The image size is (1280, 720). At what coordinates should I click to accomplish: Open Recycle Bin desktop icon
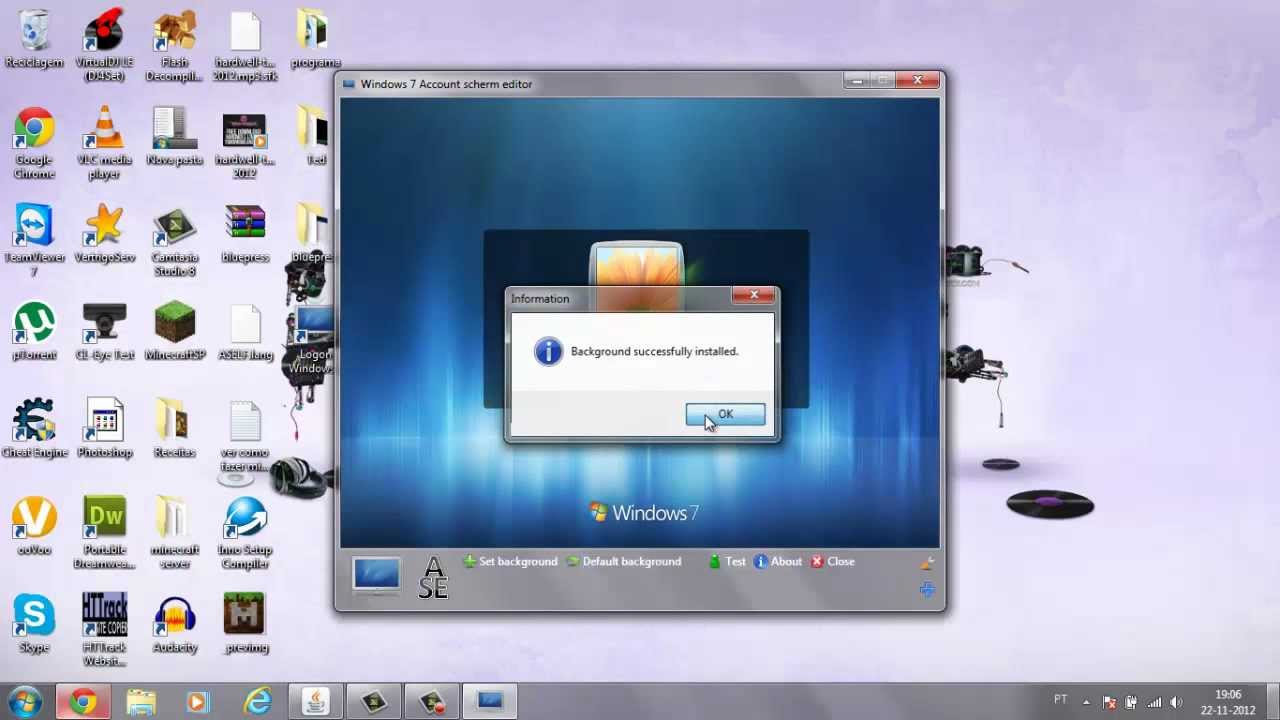coord(34,40)
